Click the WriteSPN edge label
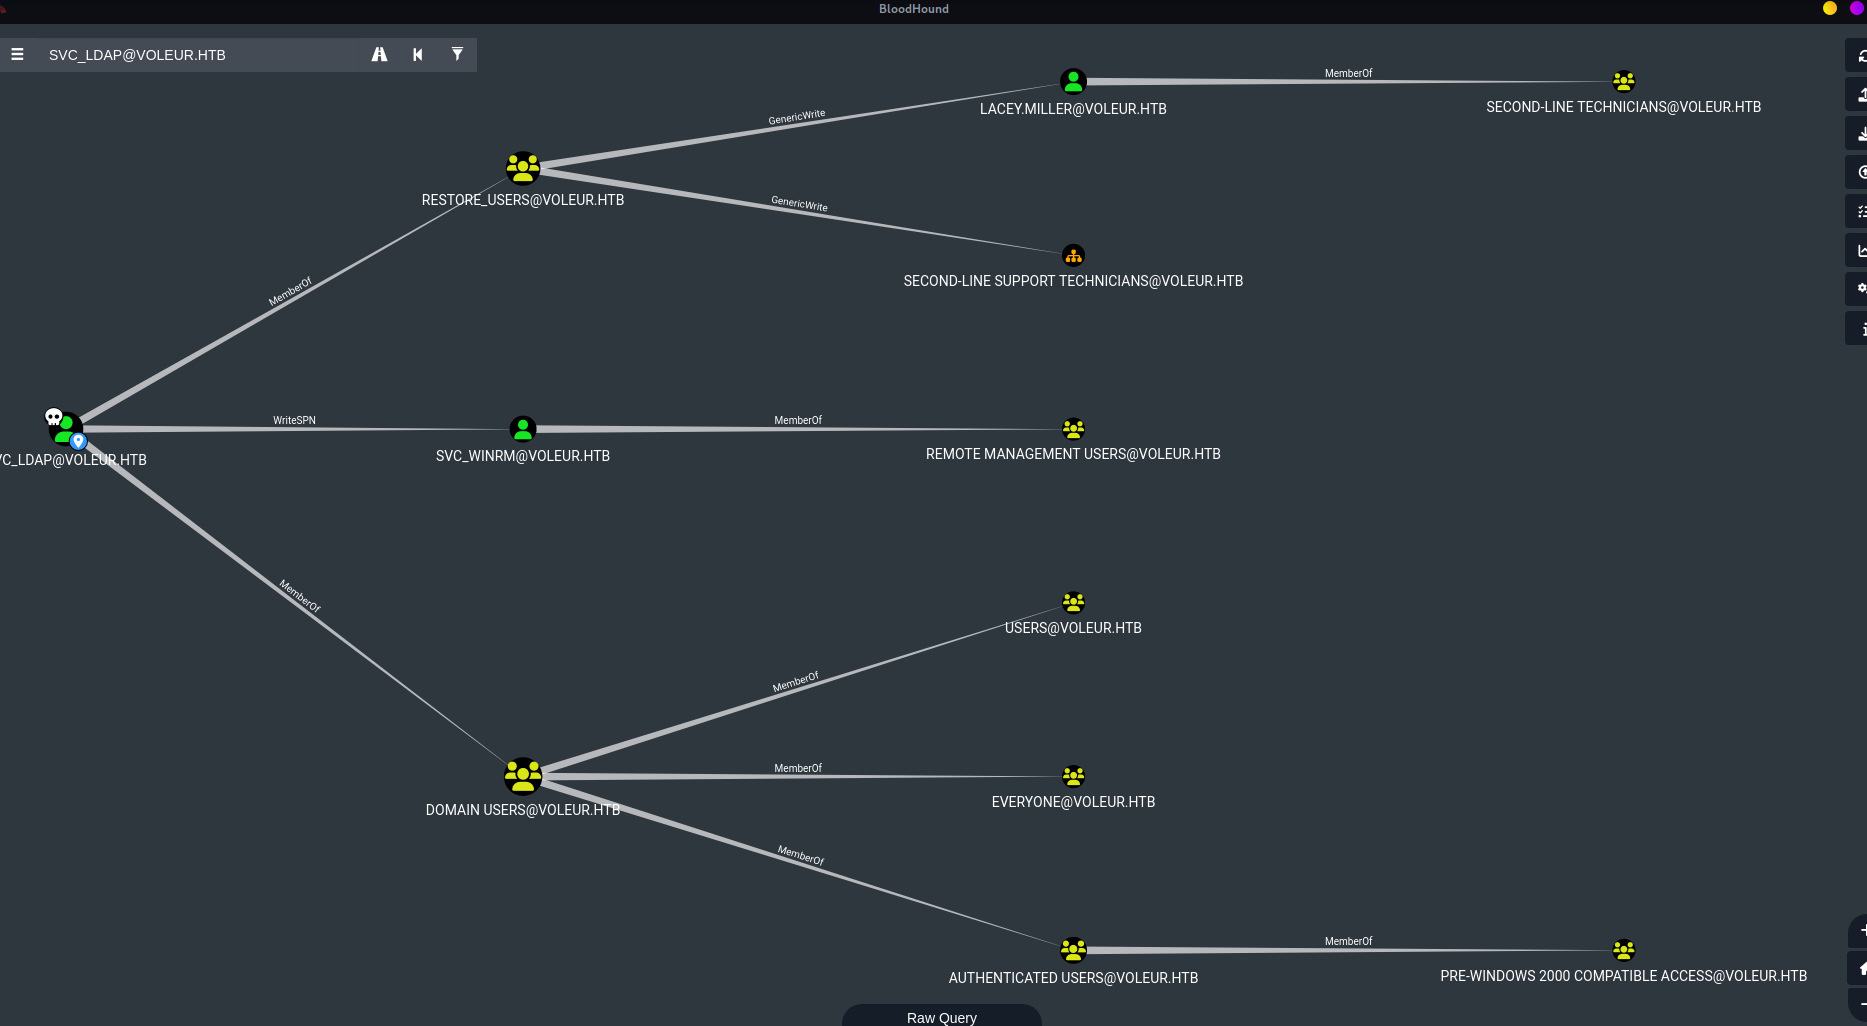This screenshot has width=1867, height=1026. click(294, 421)
